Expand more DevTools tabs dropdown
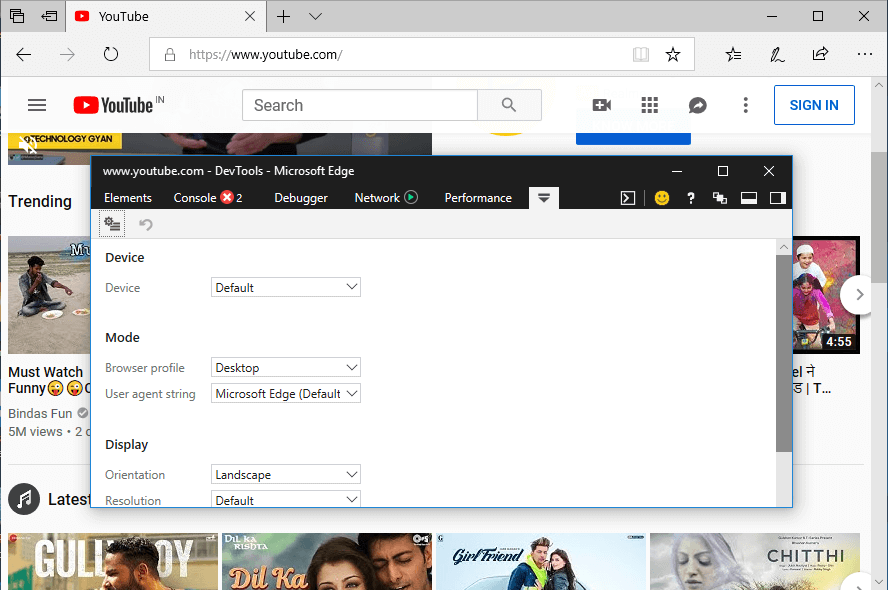This screenshot has height=590, width=888. (544, 198)
